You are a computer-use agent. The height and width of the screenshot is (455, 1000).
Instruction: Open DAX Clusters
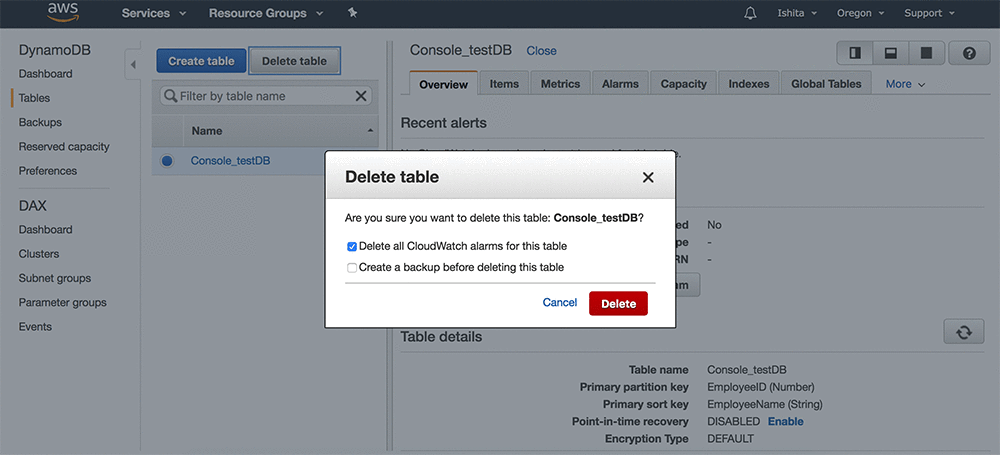tap(38, 254)
